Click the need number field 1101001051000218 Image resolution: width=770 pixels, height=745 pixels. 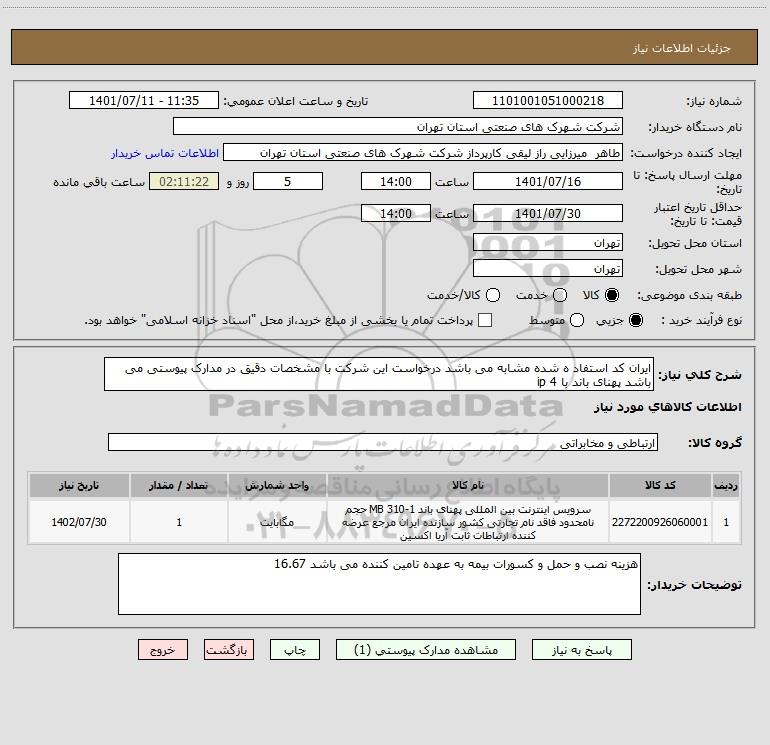(x=548, y=101)
